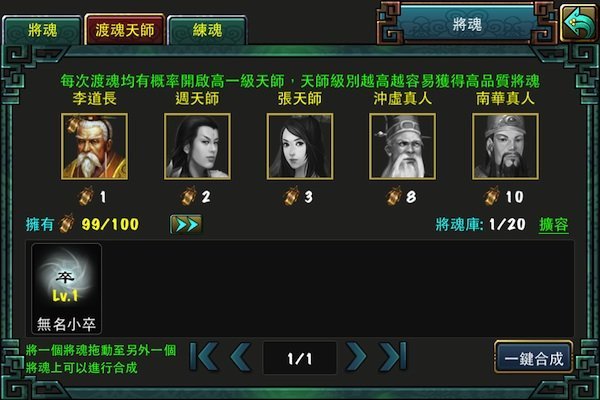
Task: Select 張天師 master portrait
Action: (x=300, y=146)
